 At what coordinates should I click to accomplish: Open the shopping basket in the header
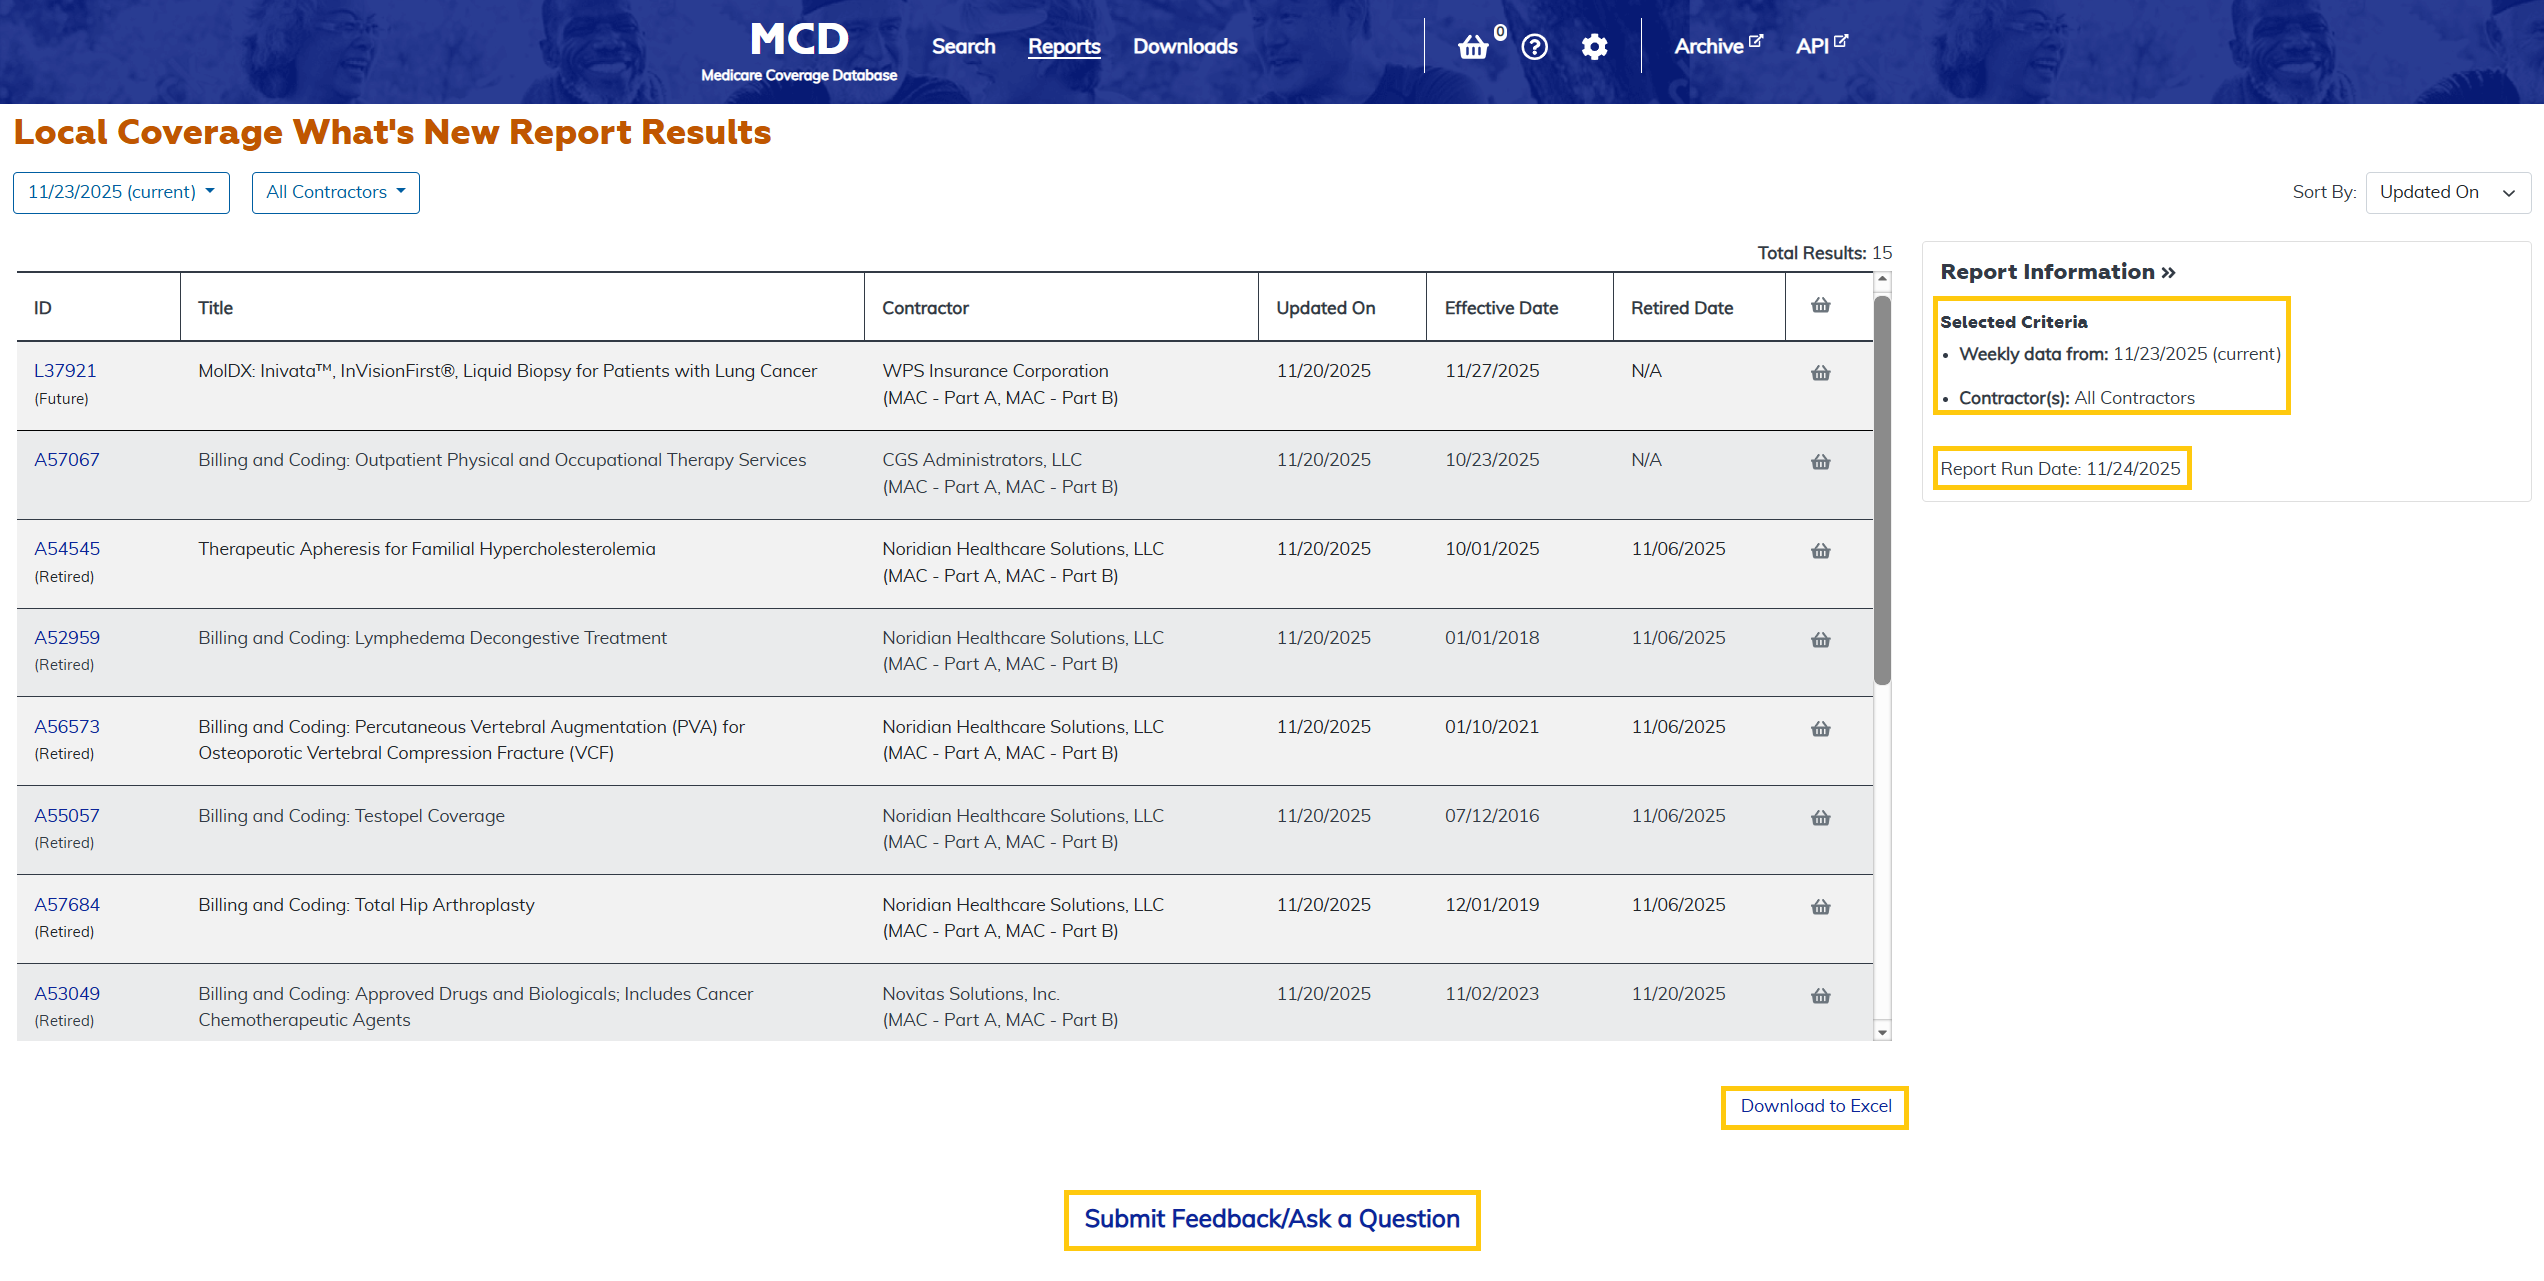1473,46
